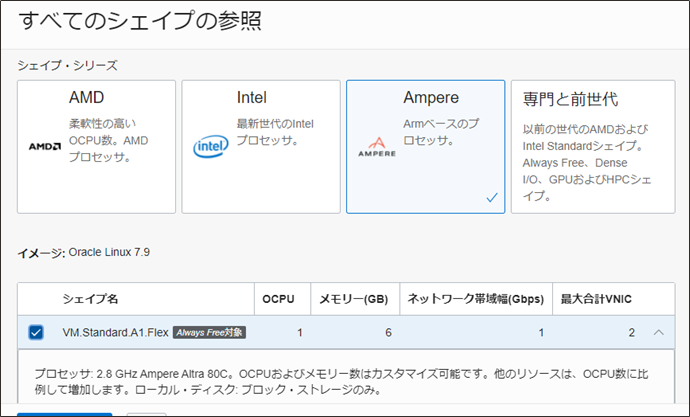Click the Oracle Linux 7.9 image label
The height and width of the screenshot is (417, 690).
110,251
